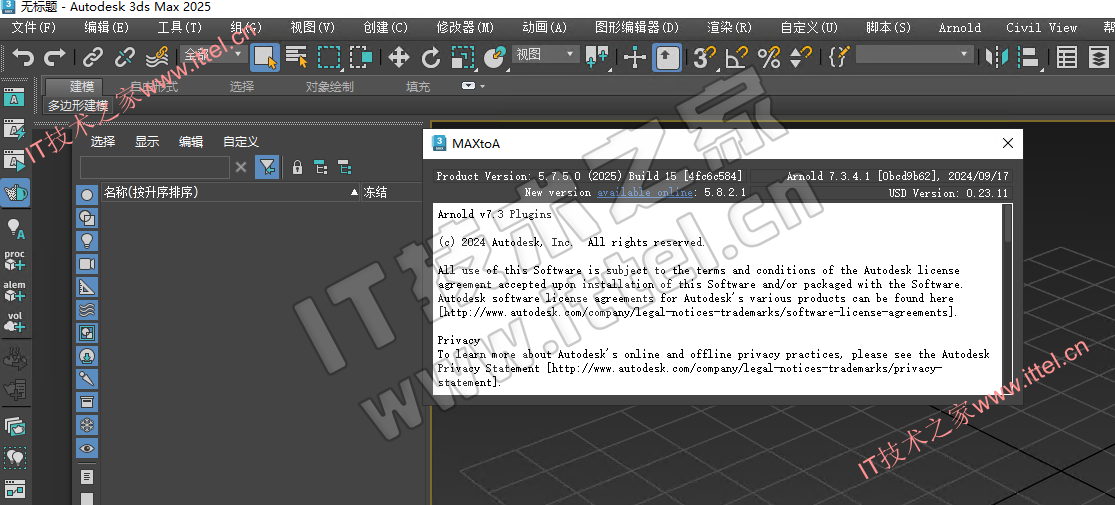Click the Edit Named Selection Sets icon
The image size is (1115, 505).
[839, 57]
